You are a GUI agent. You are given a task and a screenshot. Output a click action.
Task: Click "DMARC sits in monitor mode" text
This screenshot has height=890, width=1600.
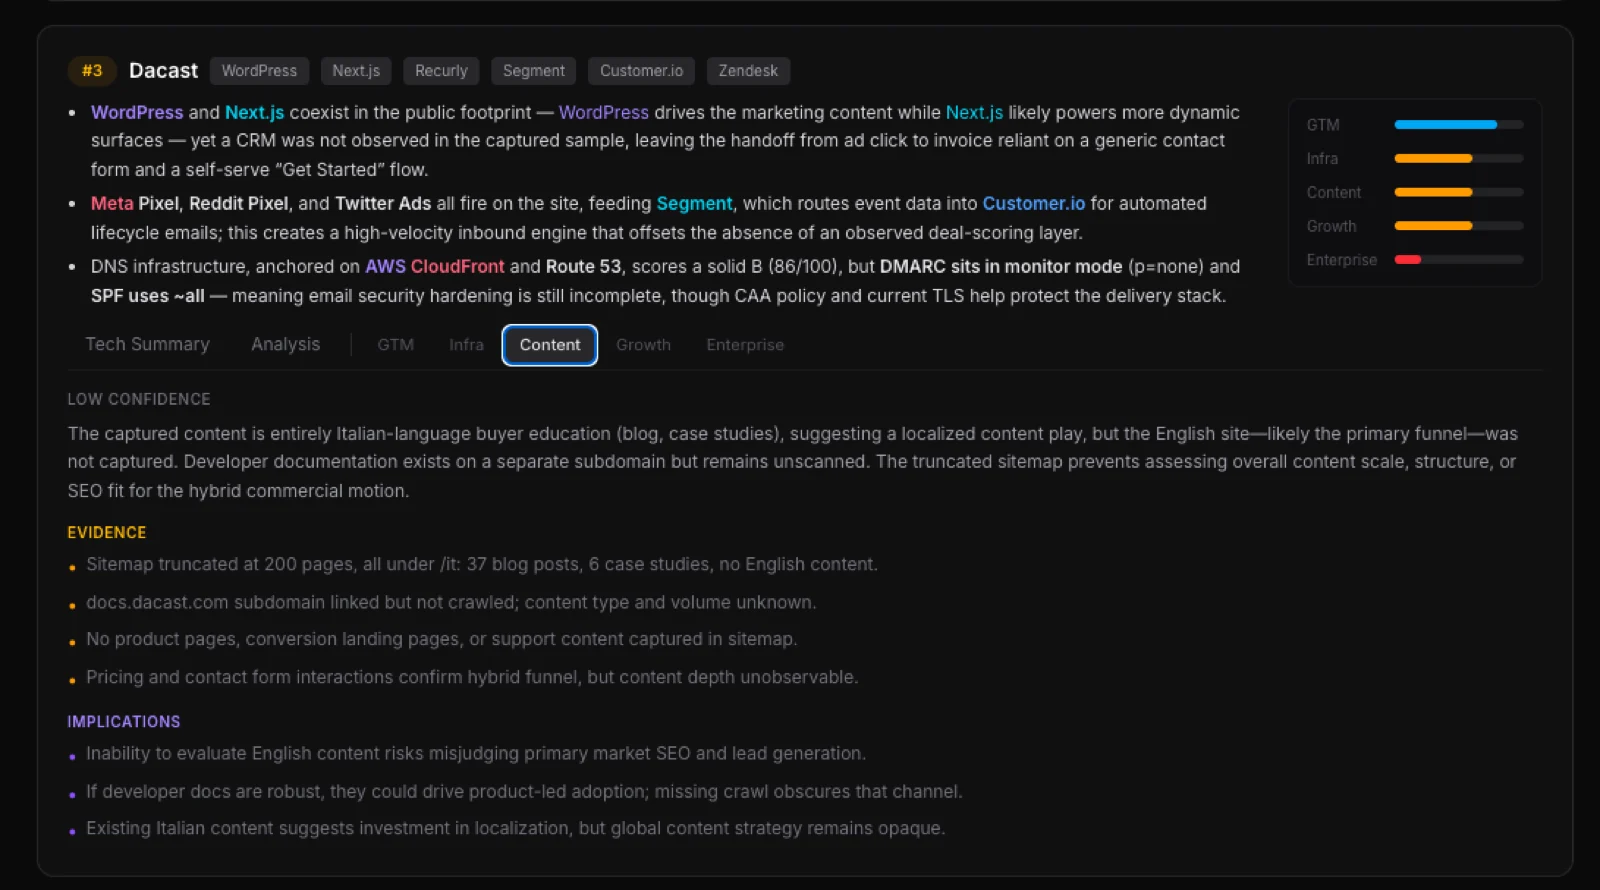pyautogui.click(x=1001, y=266)
